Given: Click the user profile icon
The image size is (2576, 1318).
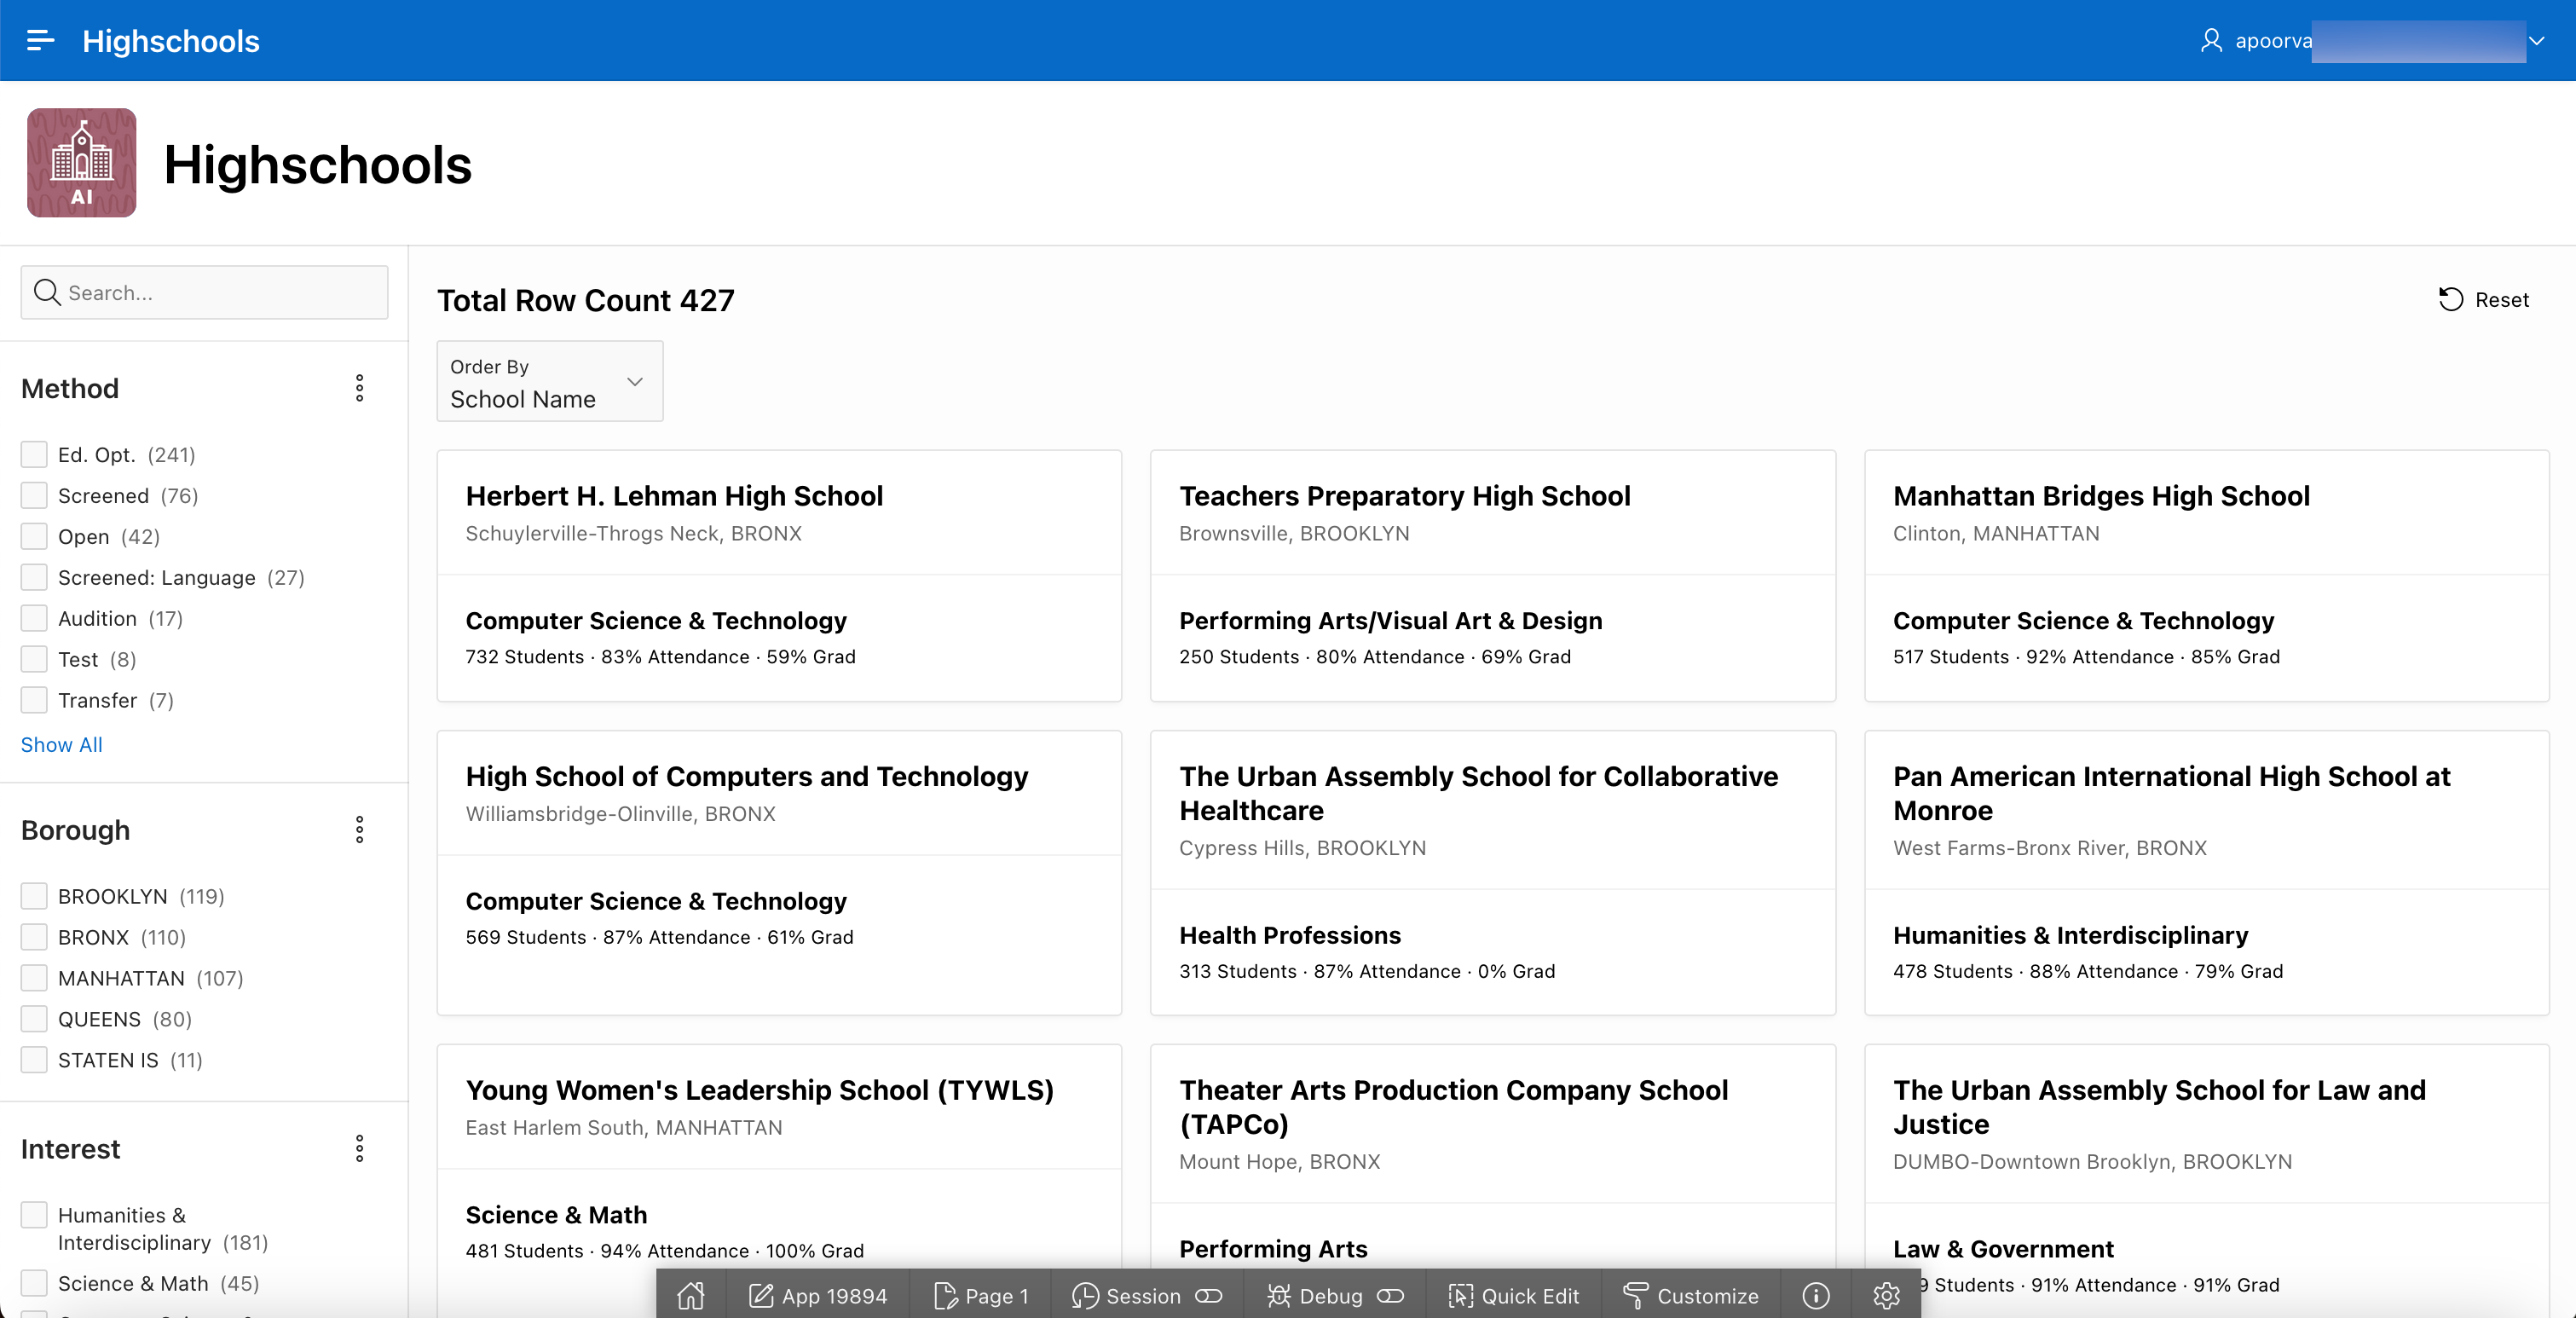Looking at the screenshot, I should [2211, 40].
